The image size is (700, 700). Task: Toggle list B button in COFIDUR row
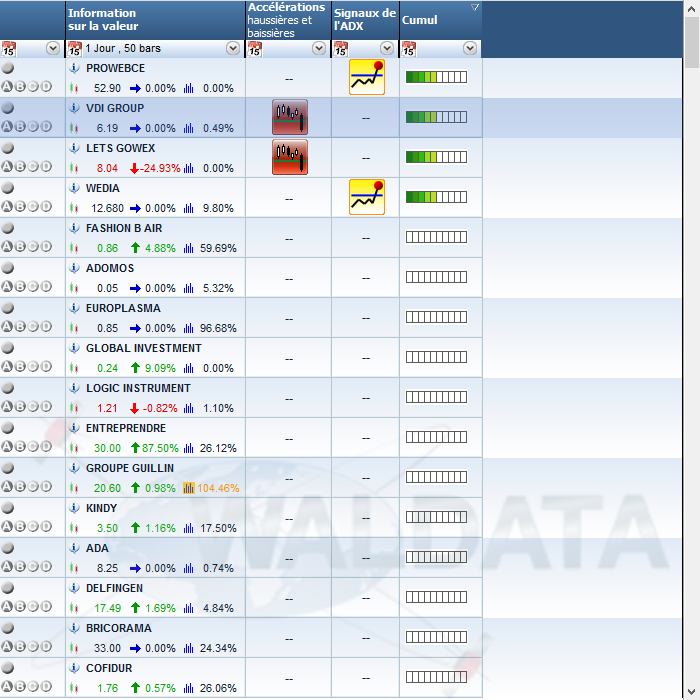(x=20, y=687)
